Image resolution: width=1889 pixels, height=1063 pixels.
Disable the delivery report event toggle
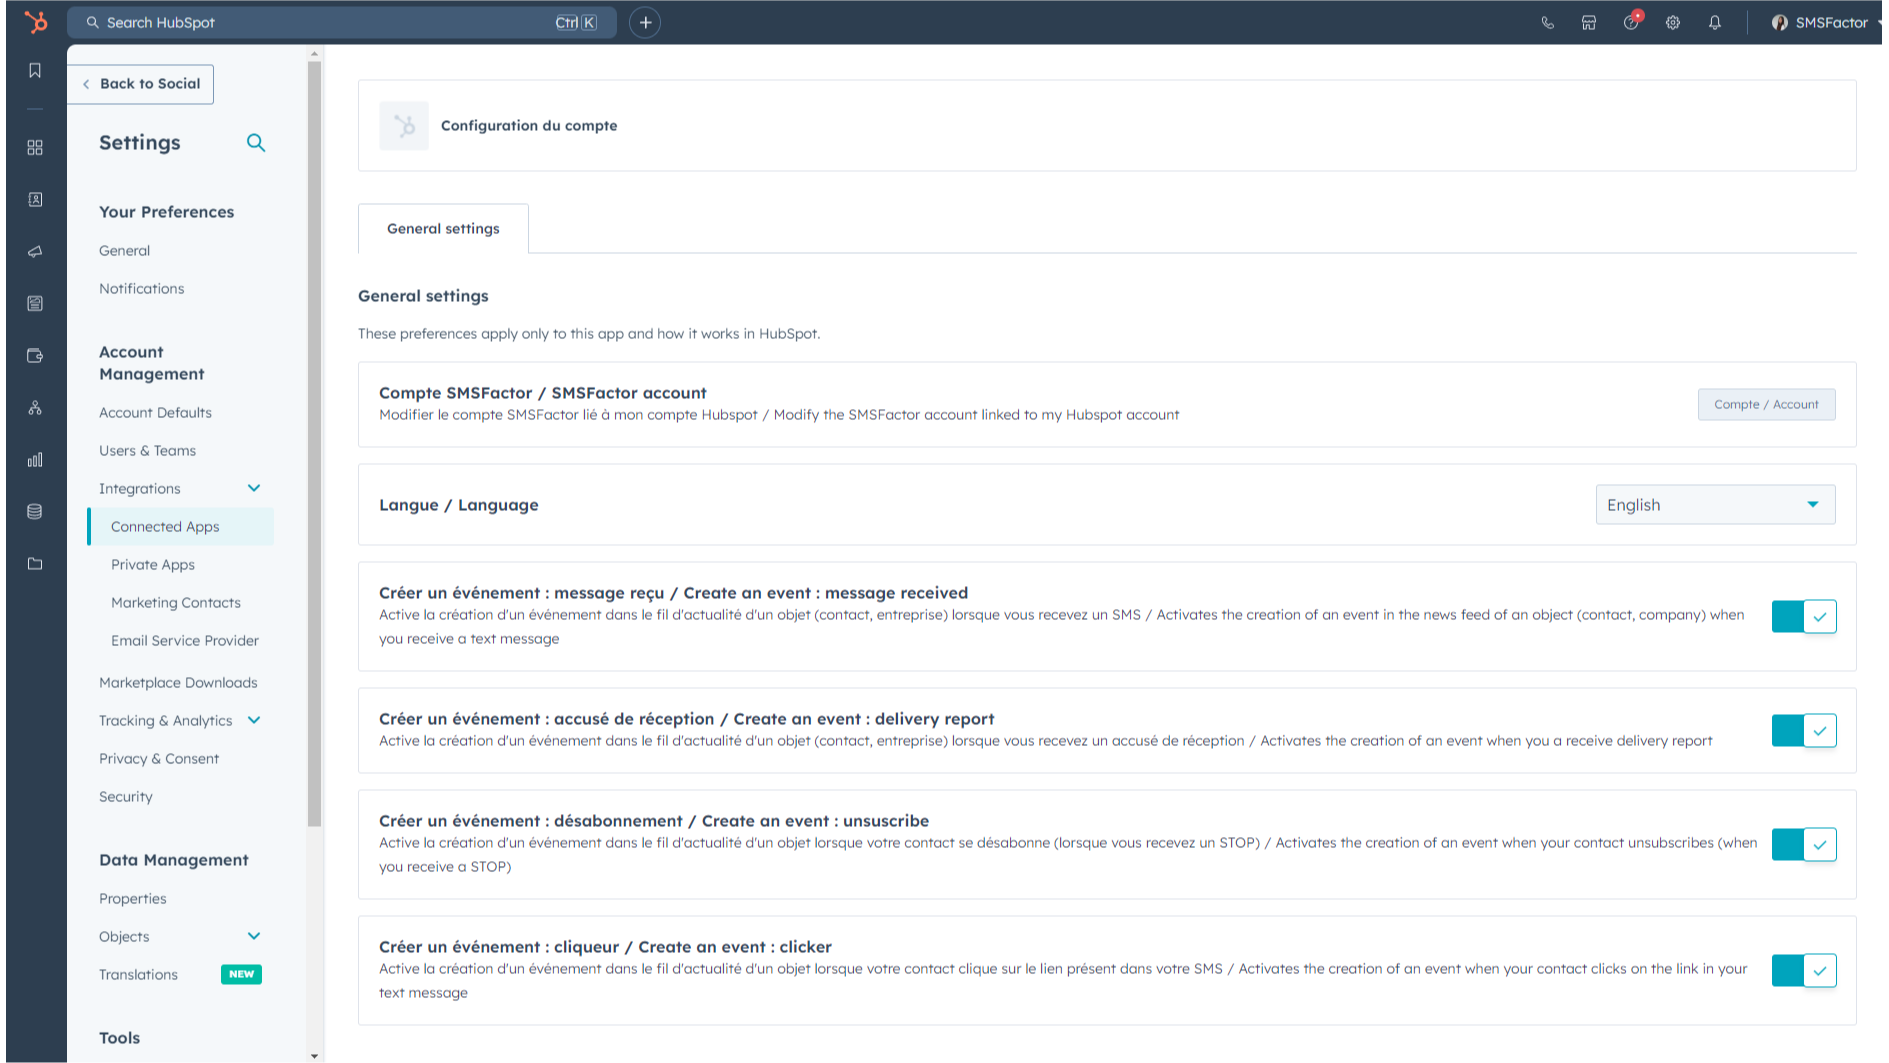point(1803,730)
